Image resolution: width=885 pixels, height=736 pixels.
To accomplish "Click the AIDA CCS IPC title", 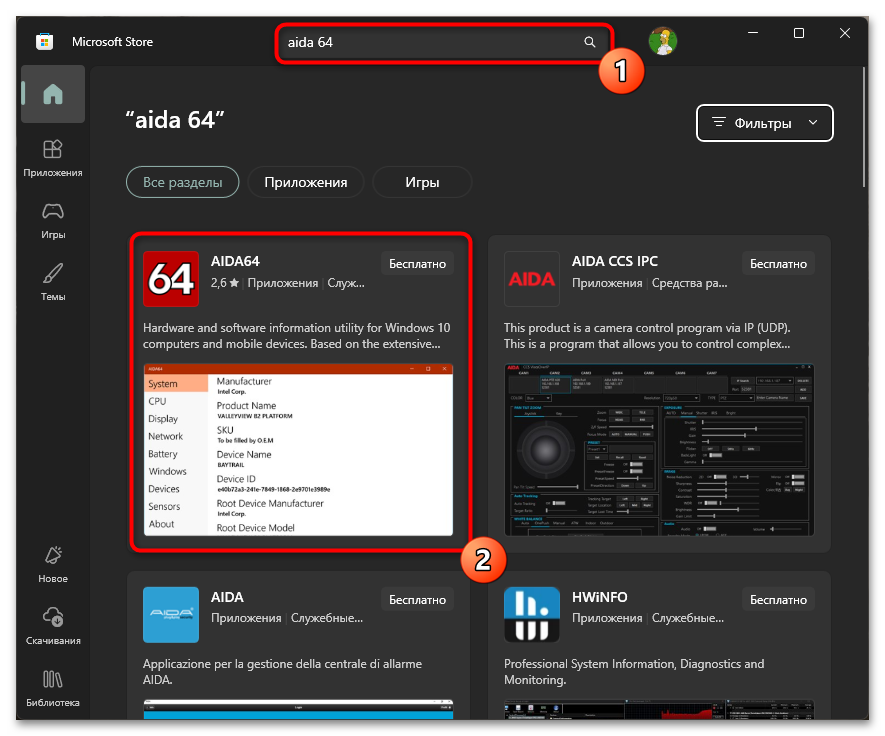I will coord(615,261).
